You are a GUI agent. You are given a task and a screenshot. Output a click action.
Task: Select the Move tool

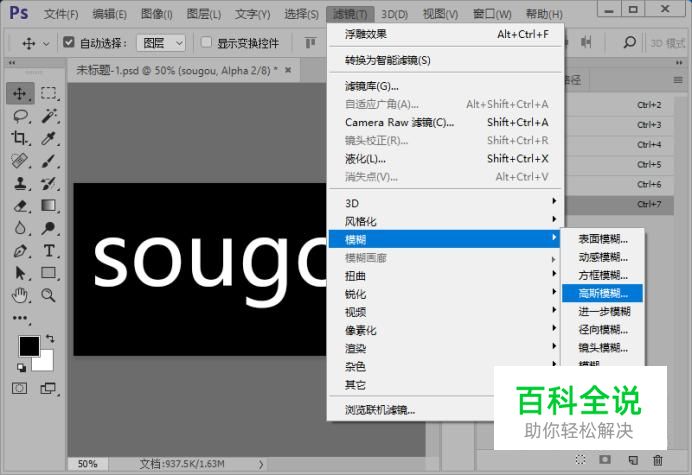tap(19, 94)
